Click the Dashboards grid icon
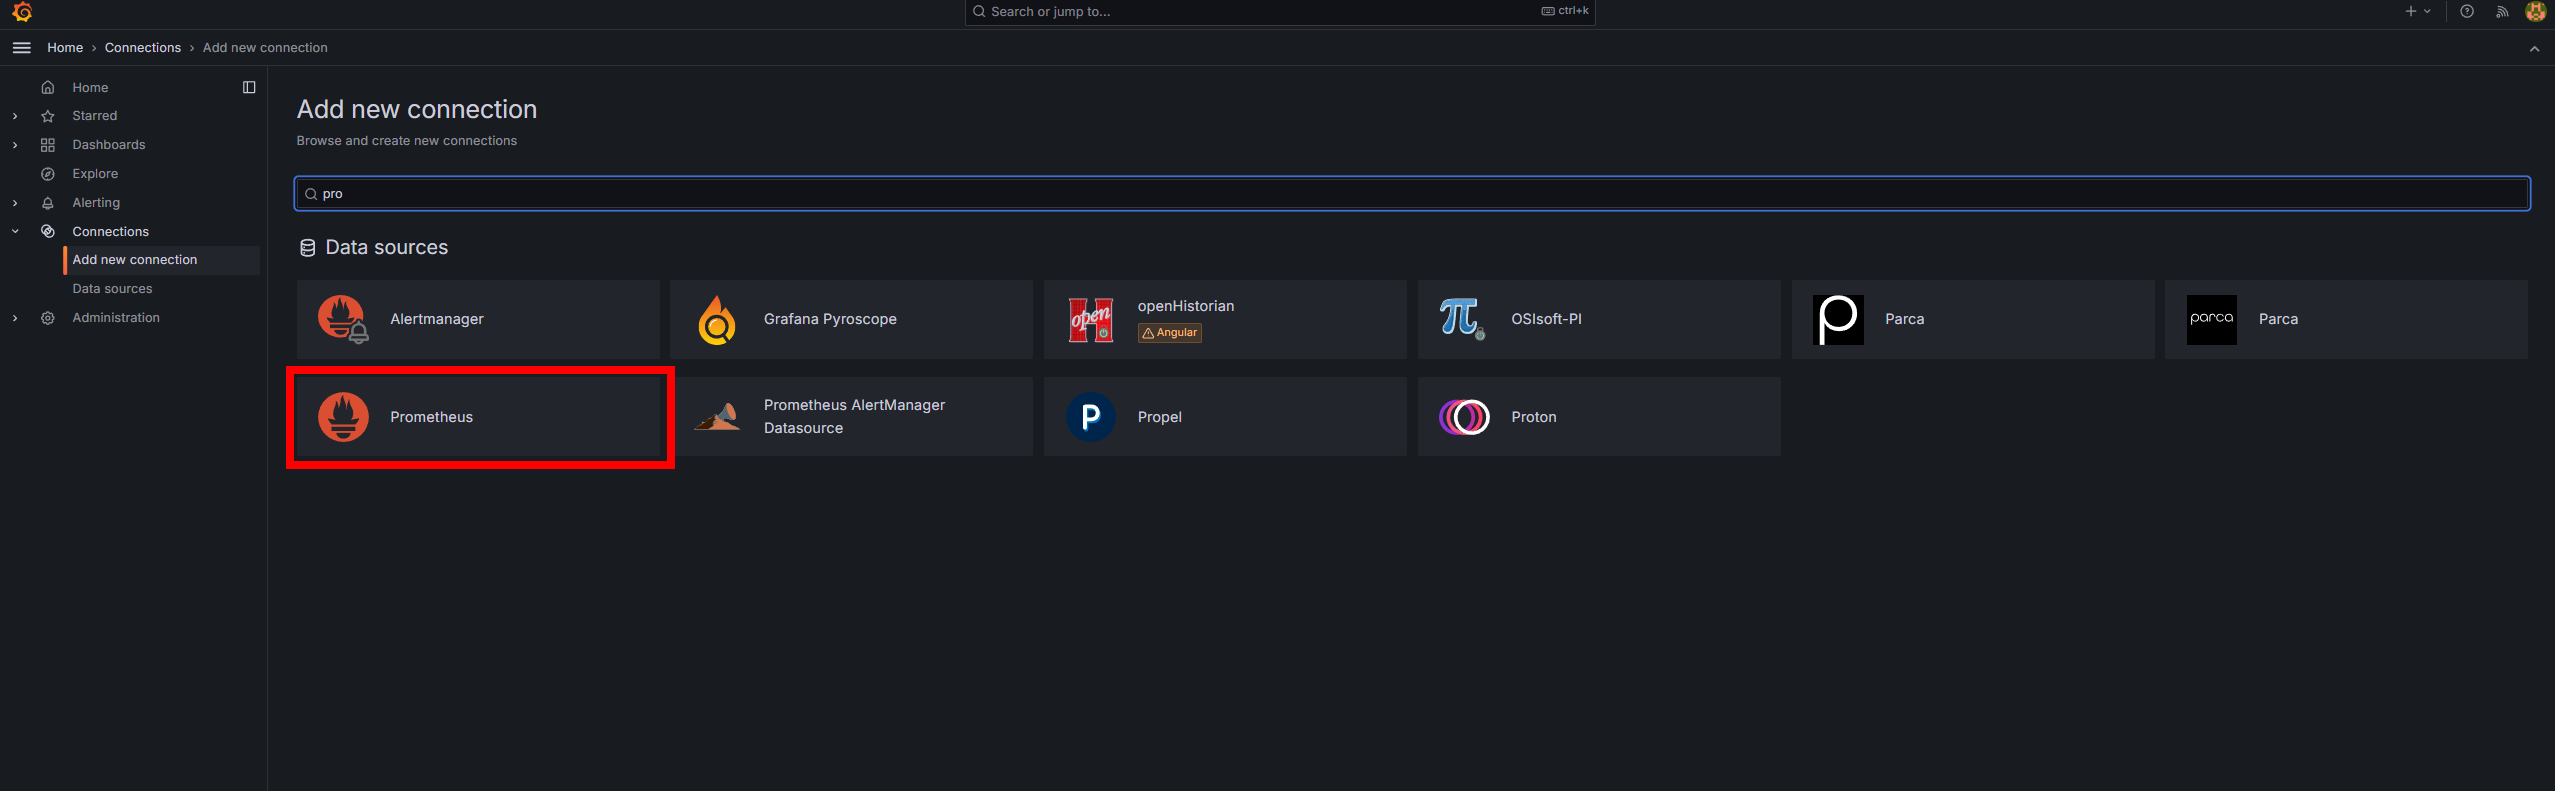 tap(48, 145)
